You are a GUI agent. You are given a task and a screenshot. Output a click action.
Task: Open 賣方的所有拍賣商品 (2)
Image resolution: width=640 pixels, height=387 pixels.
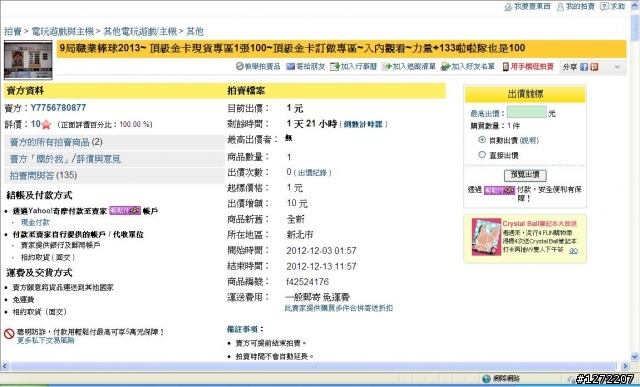click(114, 142)
